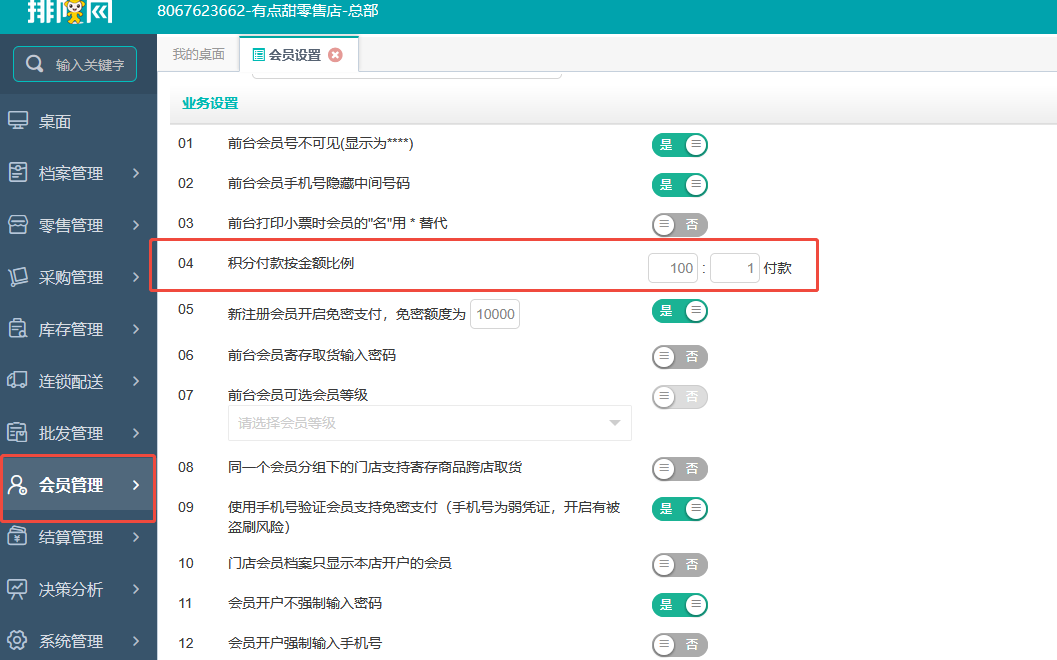
Task: Click the 档案管理 archive icon
Action: (18, 173)
